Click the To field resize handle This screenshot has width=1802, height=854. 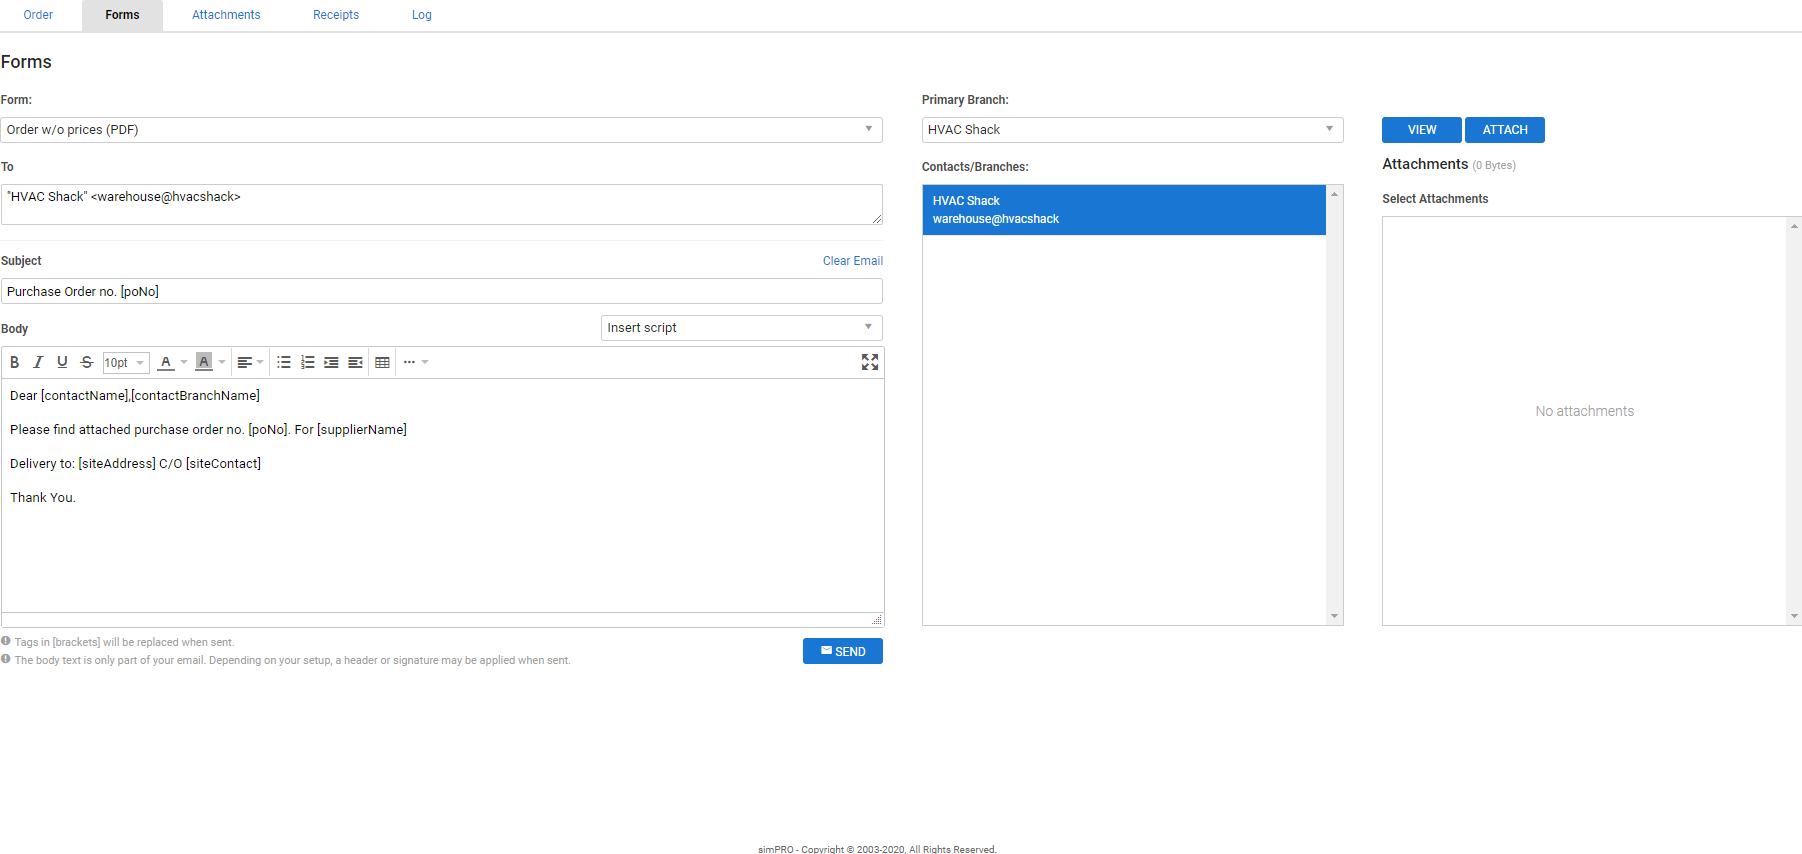pyautogui.click(x=877, y=218)
